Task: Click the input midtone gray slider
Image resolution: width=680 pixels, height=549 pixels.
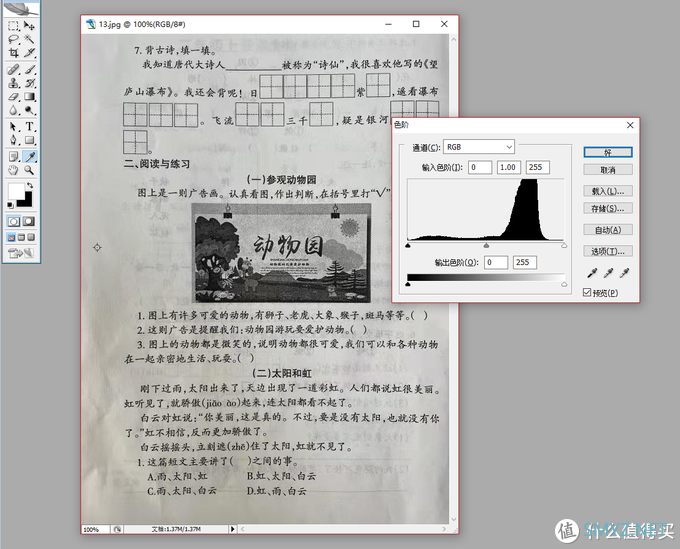Action: 486,246
